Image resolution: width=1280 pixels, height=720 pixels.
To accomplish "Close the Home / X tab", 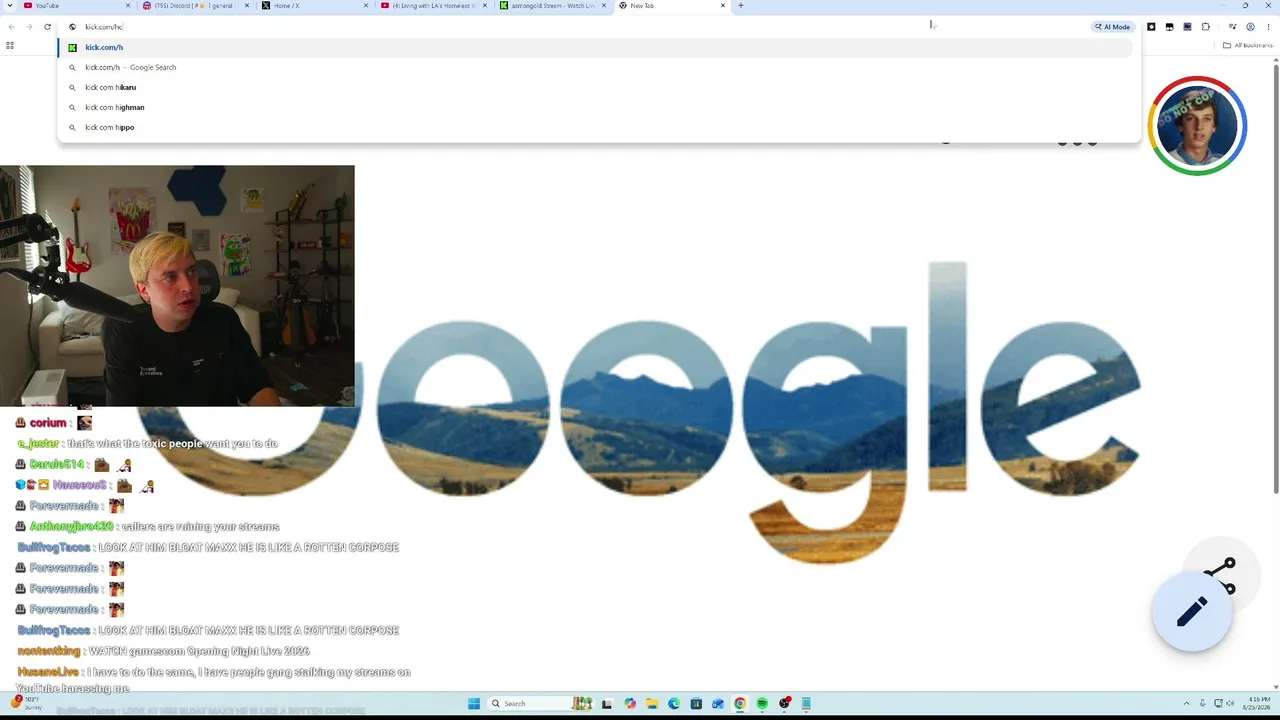I will tap(366, 6).
